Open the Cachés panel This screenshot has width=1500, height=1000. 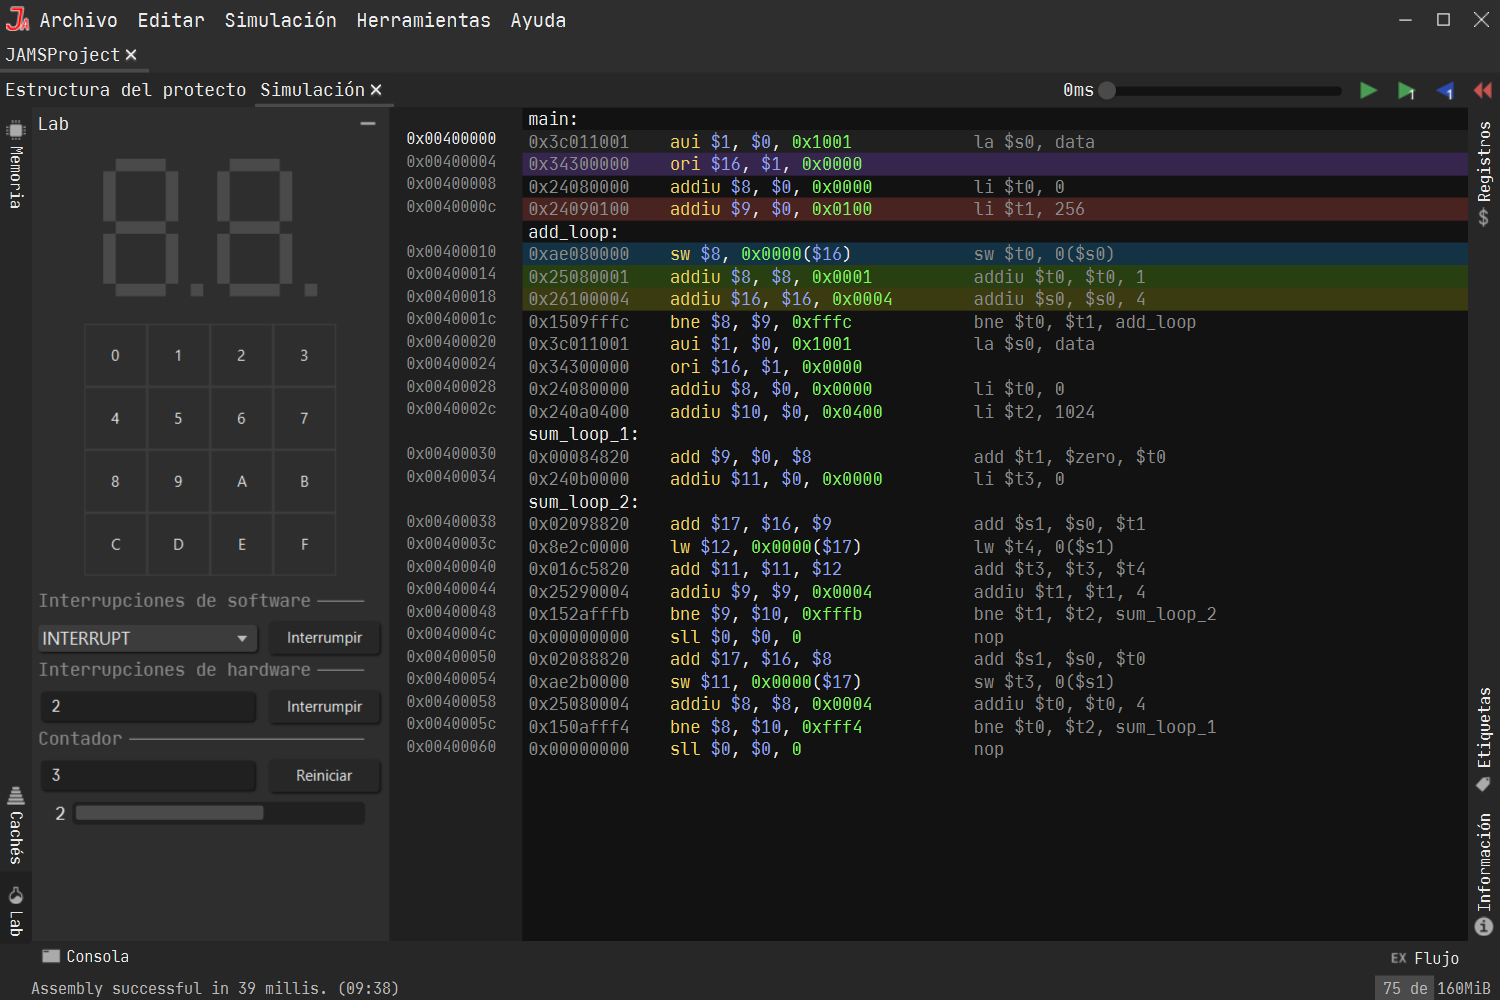point(15,822)
